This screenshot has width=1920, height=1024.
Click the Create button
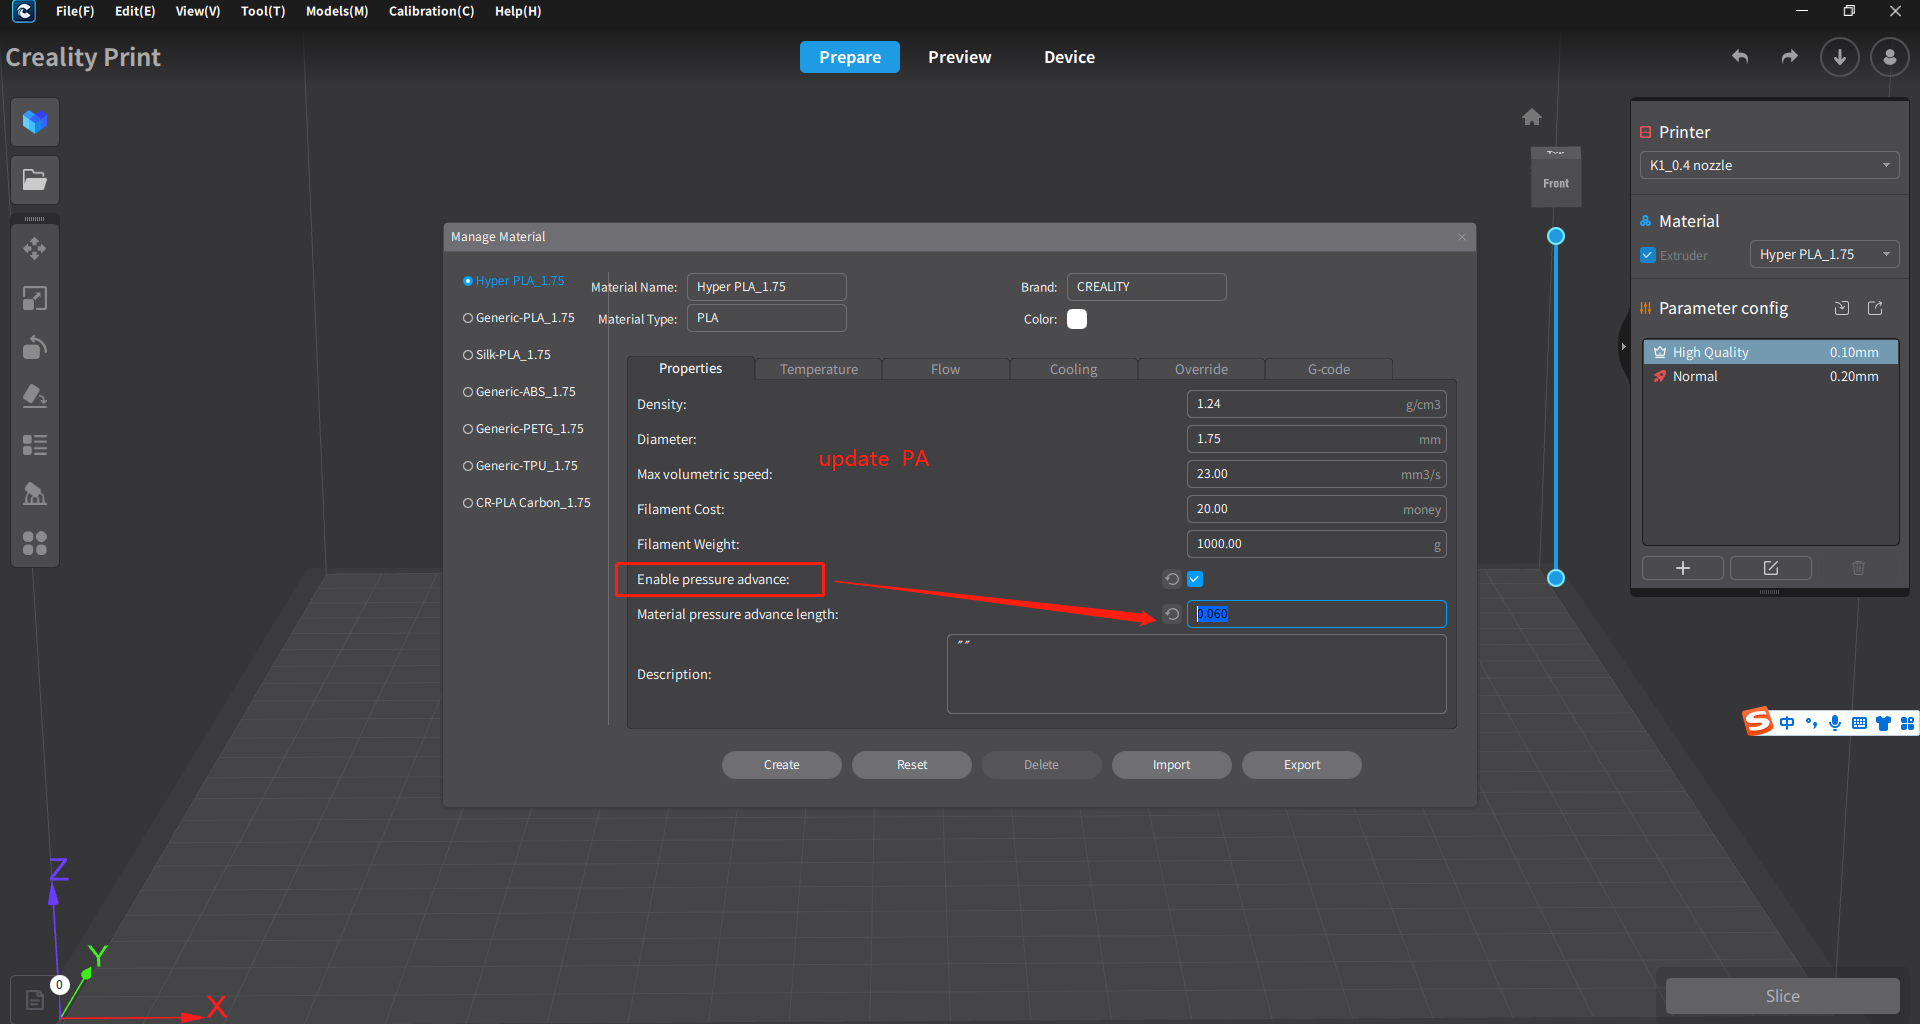pos(782,765)
